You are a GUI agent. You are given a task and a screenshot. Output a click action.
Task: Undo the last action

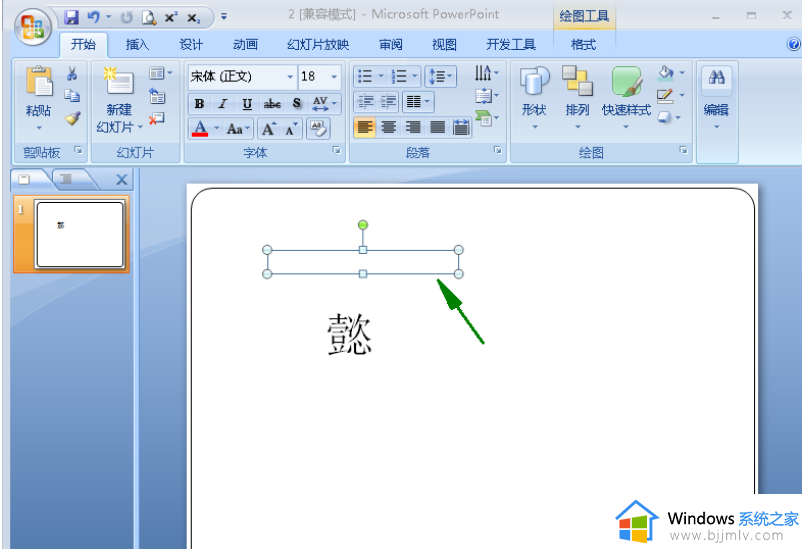click(93, 17)
